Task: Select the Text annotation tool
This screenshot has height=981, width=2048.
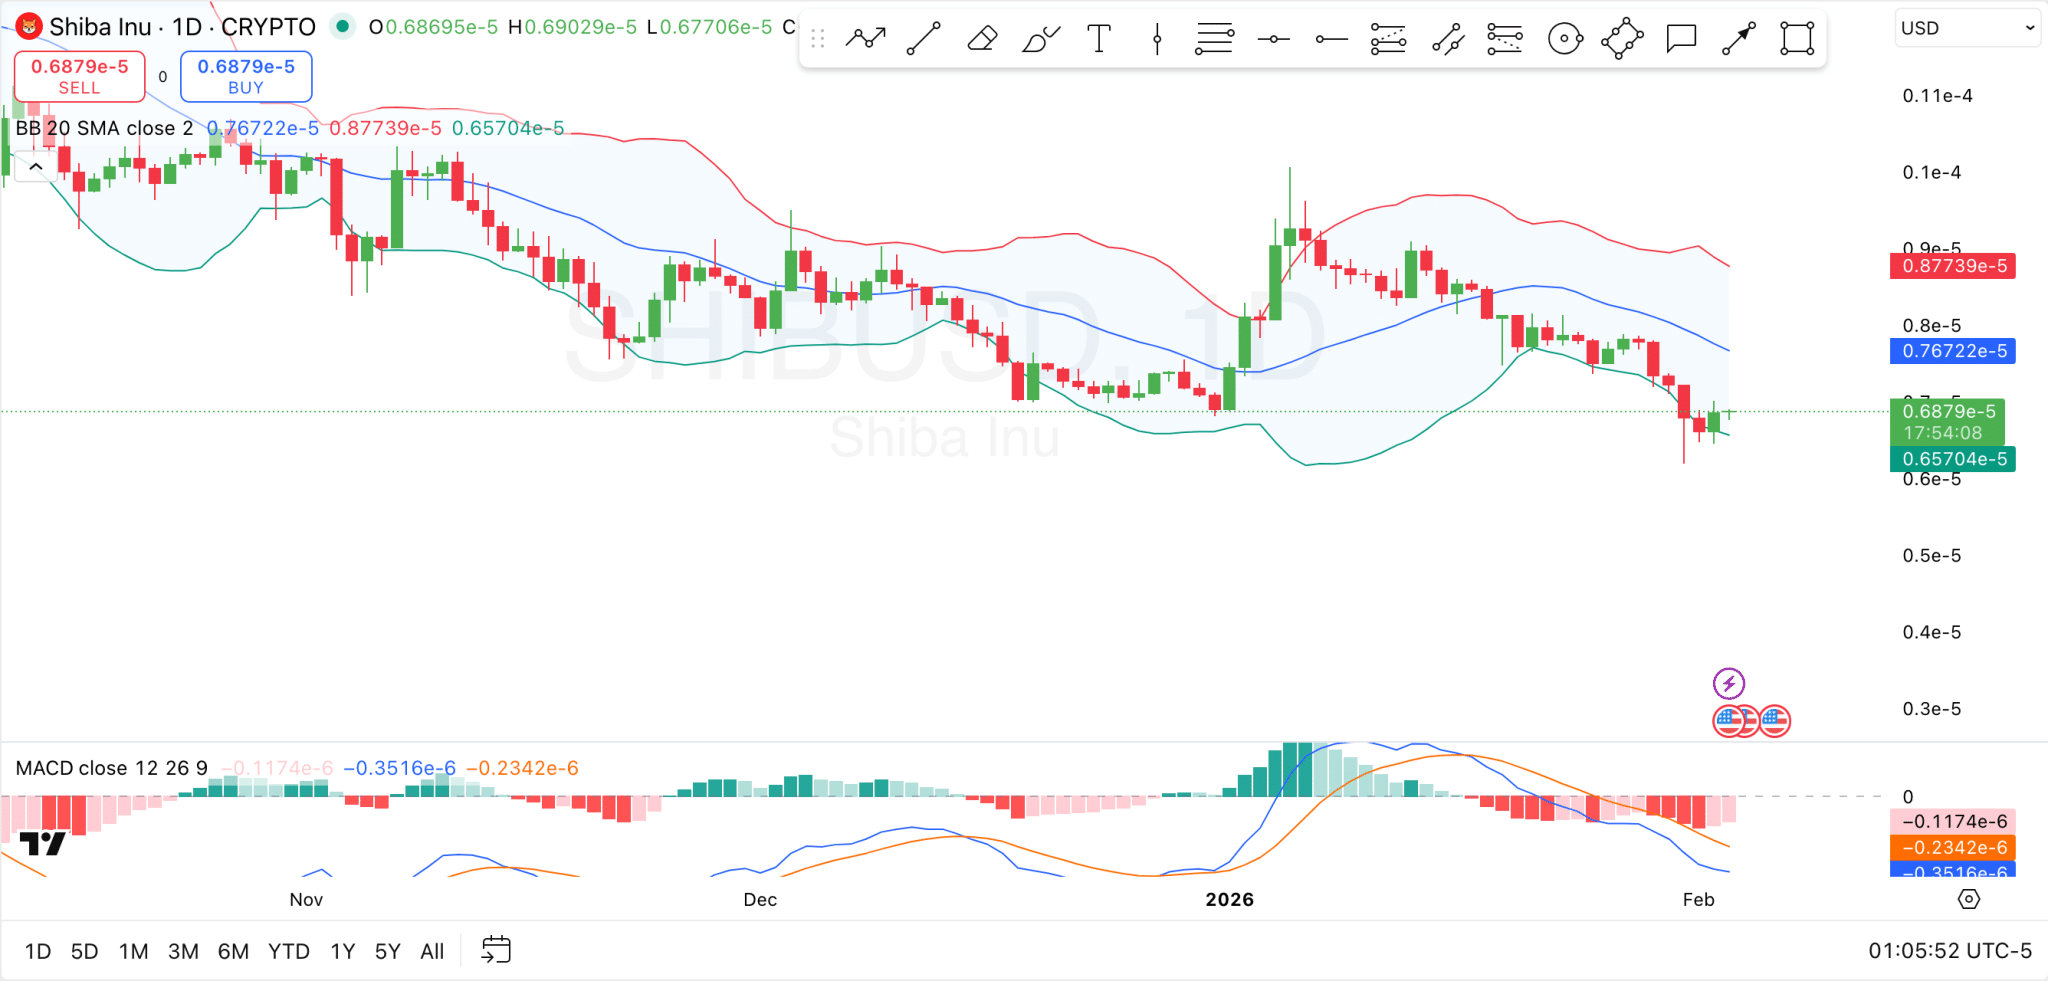Action: (1098, 37)
